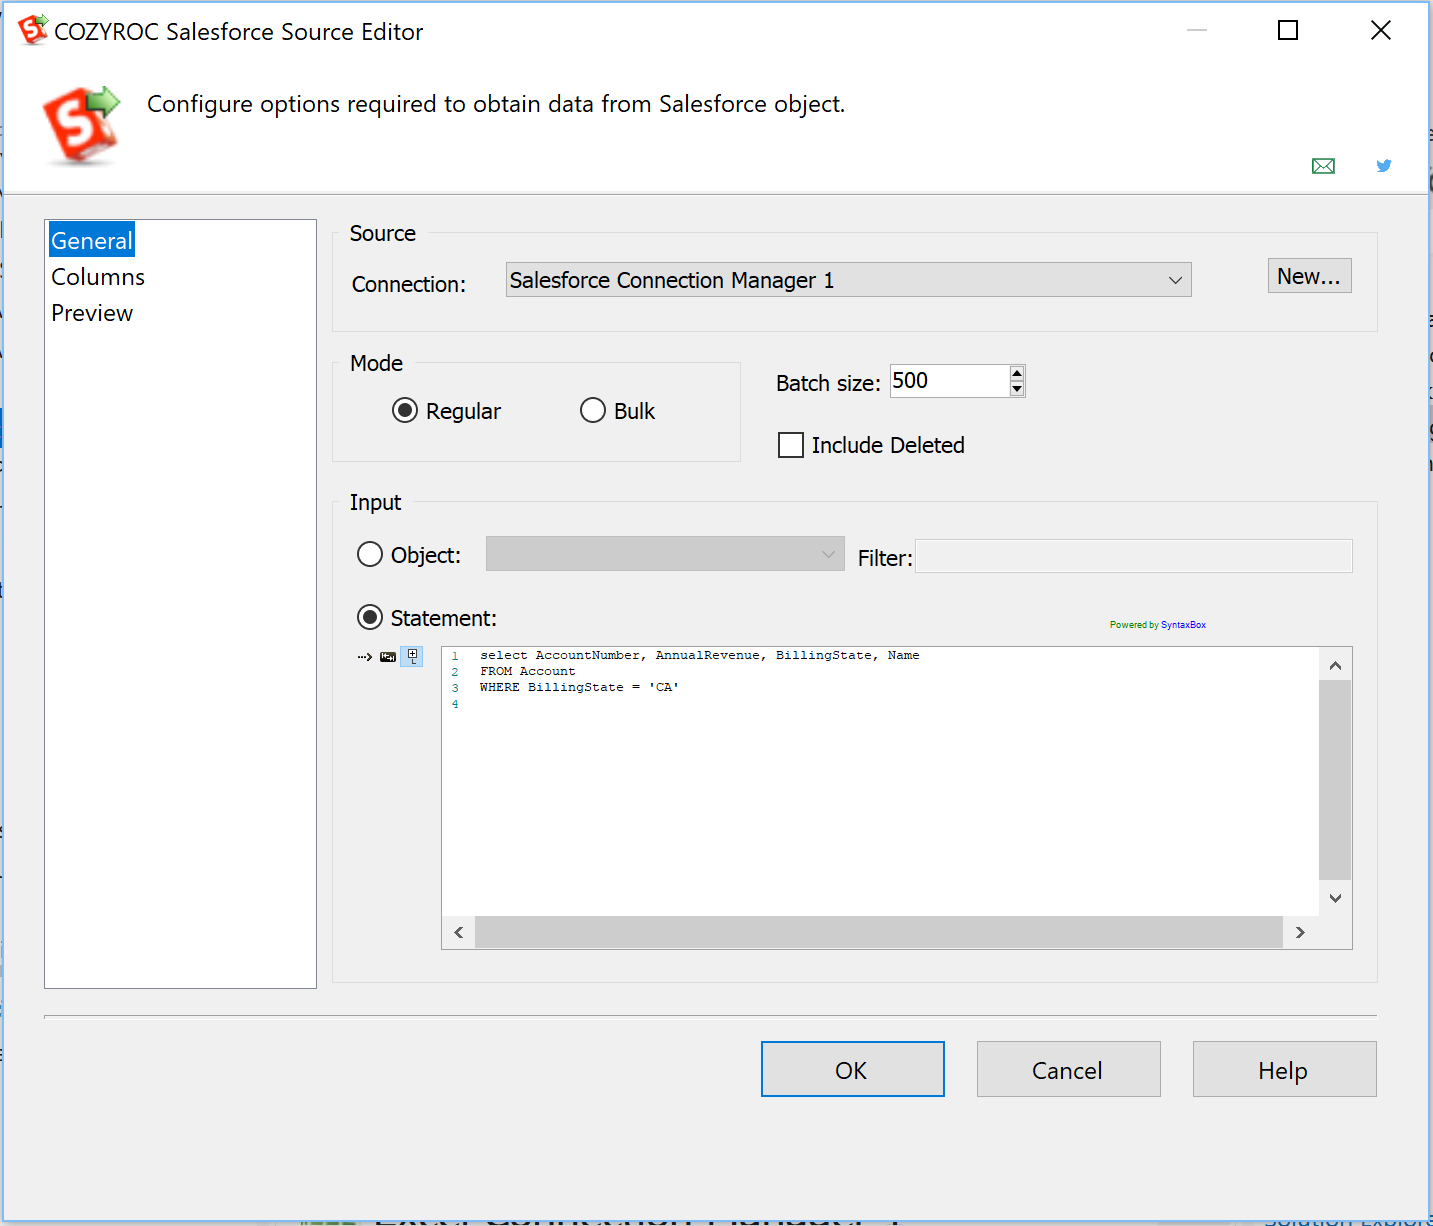Open the Twitter bird icon link
This screenshot has height=1226, width=1433.
pyautogui.click(x=1384, y=166)
